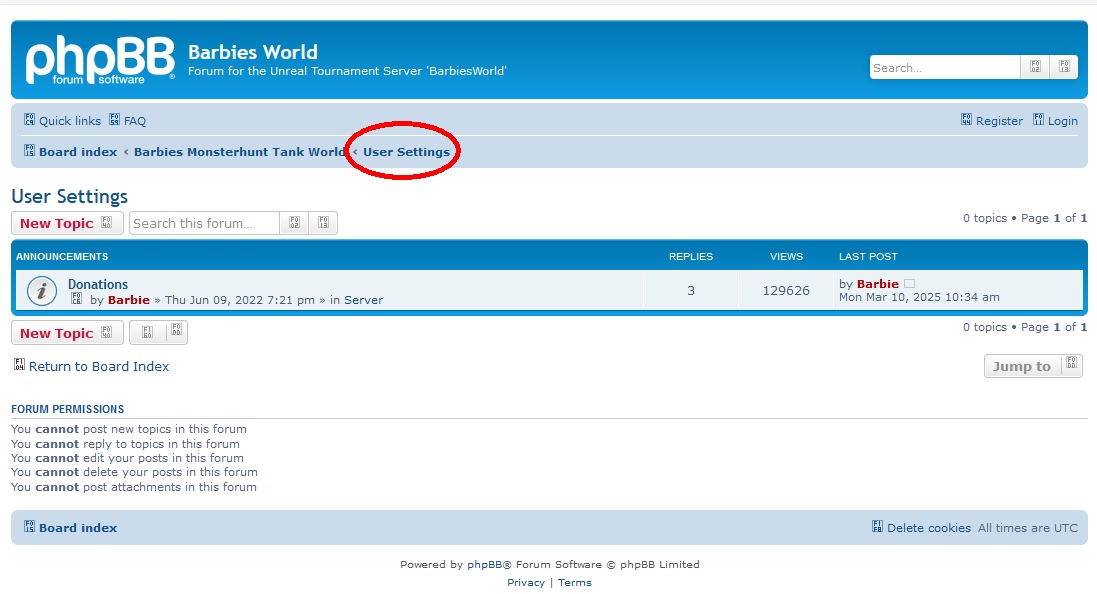The height and width of the screenshot is (594, 1097).
Task: Open advanced search icon in the header
Action: coord(1064,68)
